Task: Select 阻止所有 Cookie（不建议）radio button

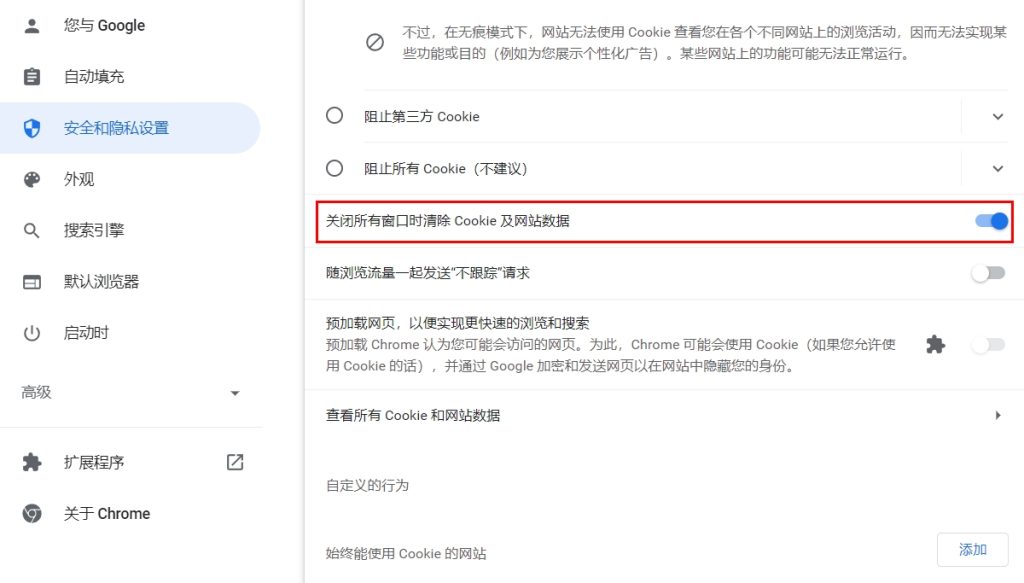Action: [x=334, y=168]
